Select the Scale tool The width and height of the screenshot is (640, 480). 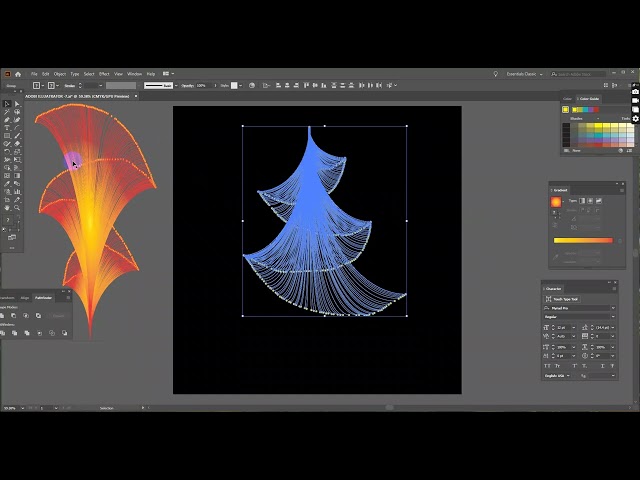tap(17, 152)
